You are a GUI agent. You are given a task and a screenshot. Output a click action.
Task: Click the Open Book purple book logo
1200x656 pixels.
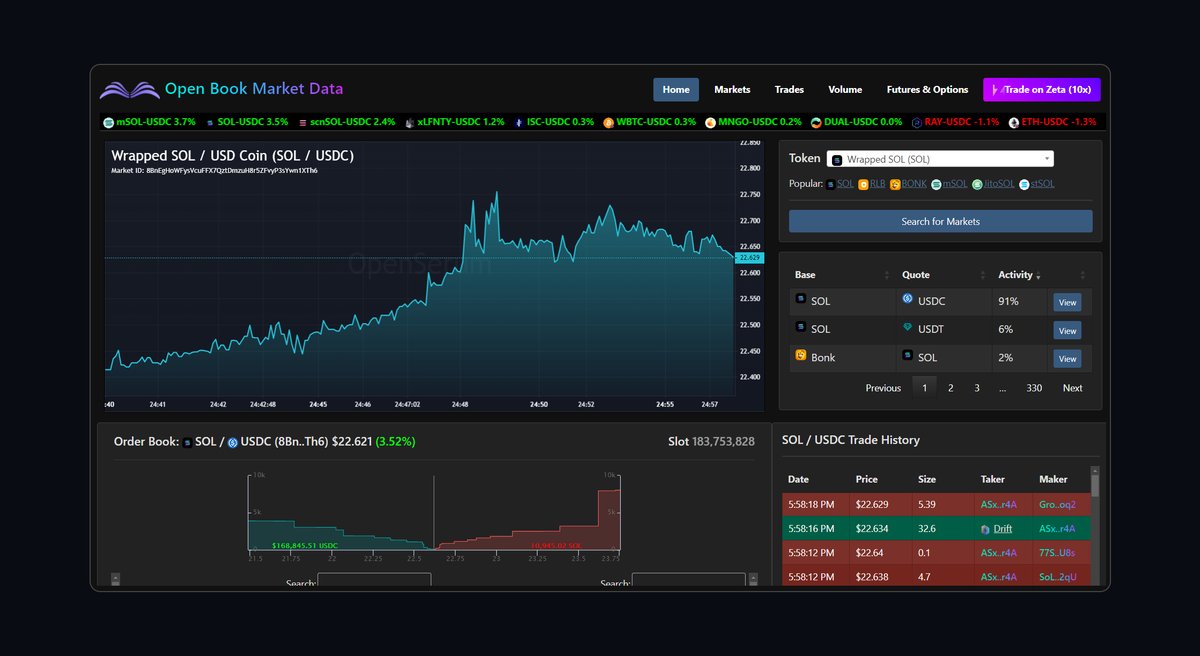tap(130, 89)
